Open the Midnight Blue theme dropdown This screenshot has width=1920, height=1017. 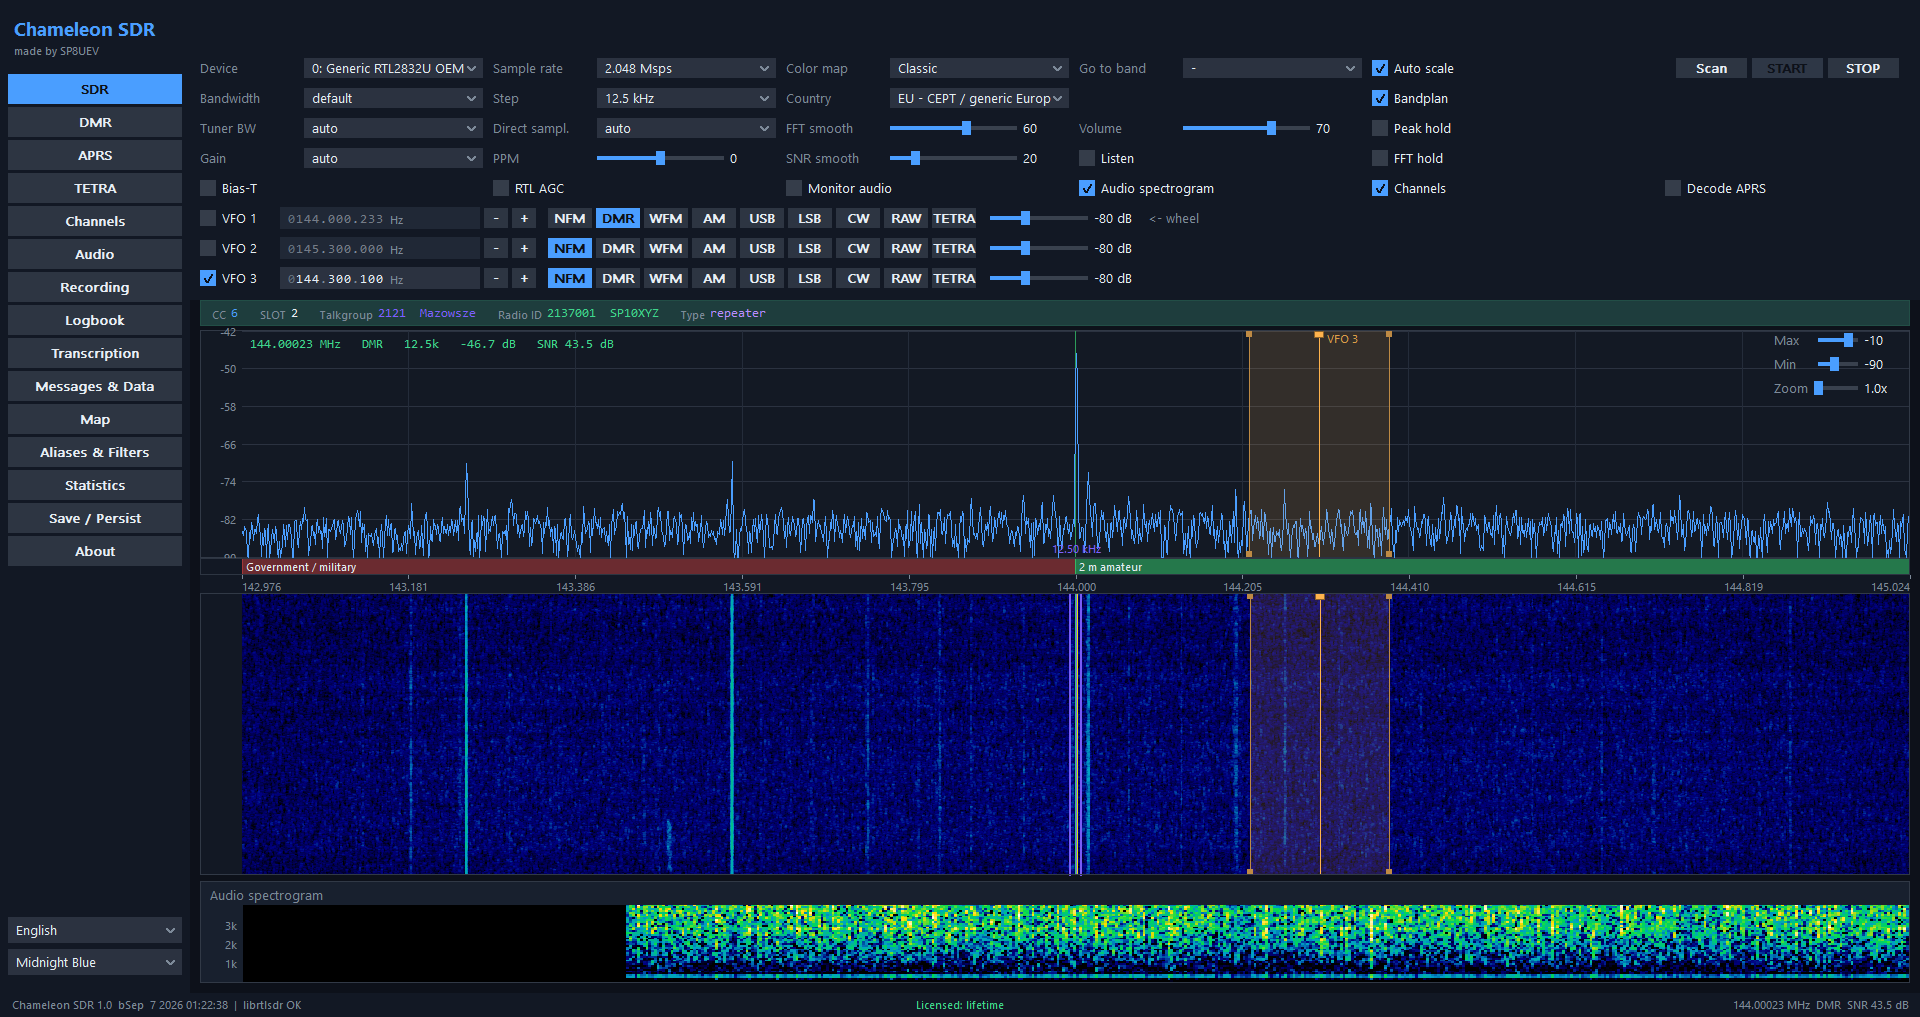click(x=95, y=962)
